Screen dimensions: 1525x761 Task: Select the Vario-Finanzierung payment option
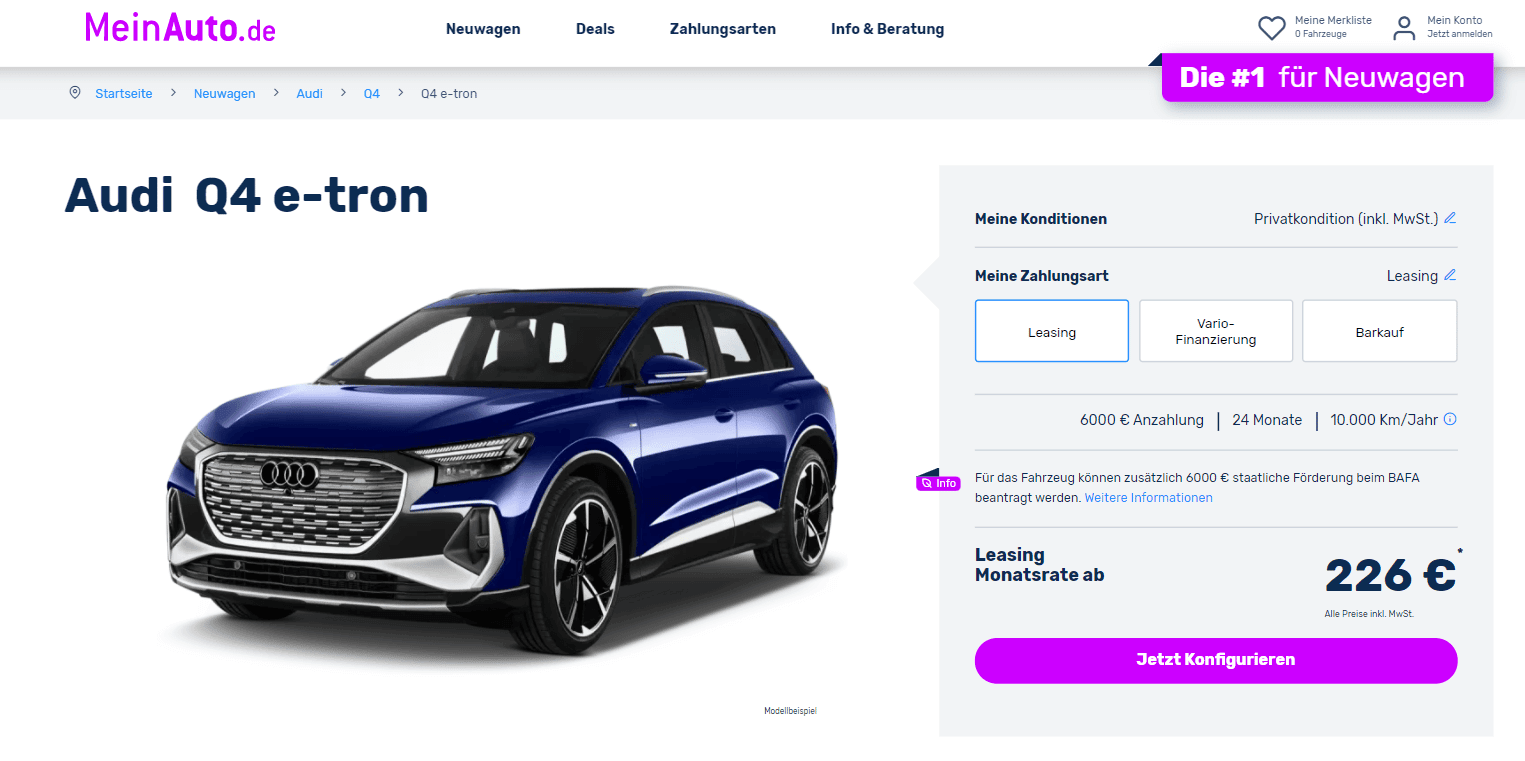pos(1216,331)
